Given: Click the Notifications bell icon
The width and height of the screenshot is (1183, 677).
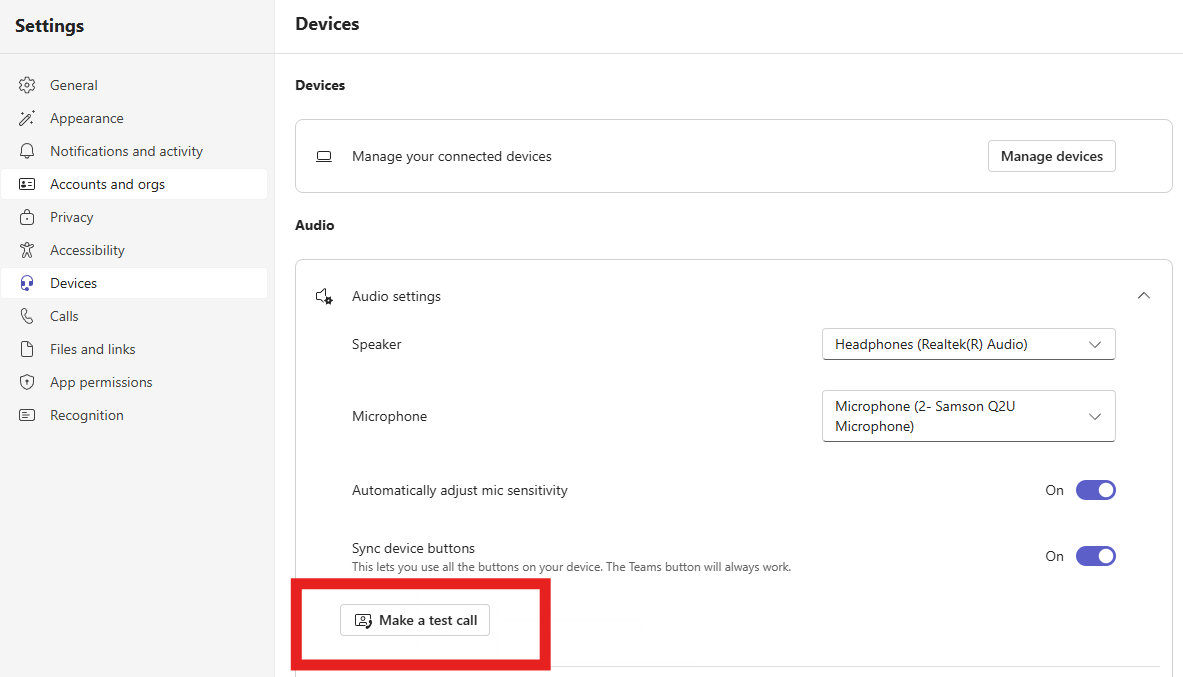Looking at the screenshot, I should (28, 151).
